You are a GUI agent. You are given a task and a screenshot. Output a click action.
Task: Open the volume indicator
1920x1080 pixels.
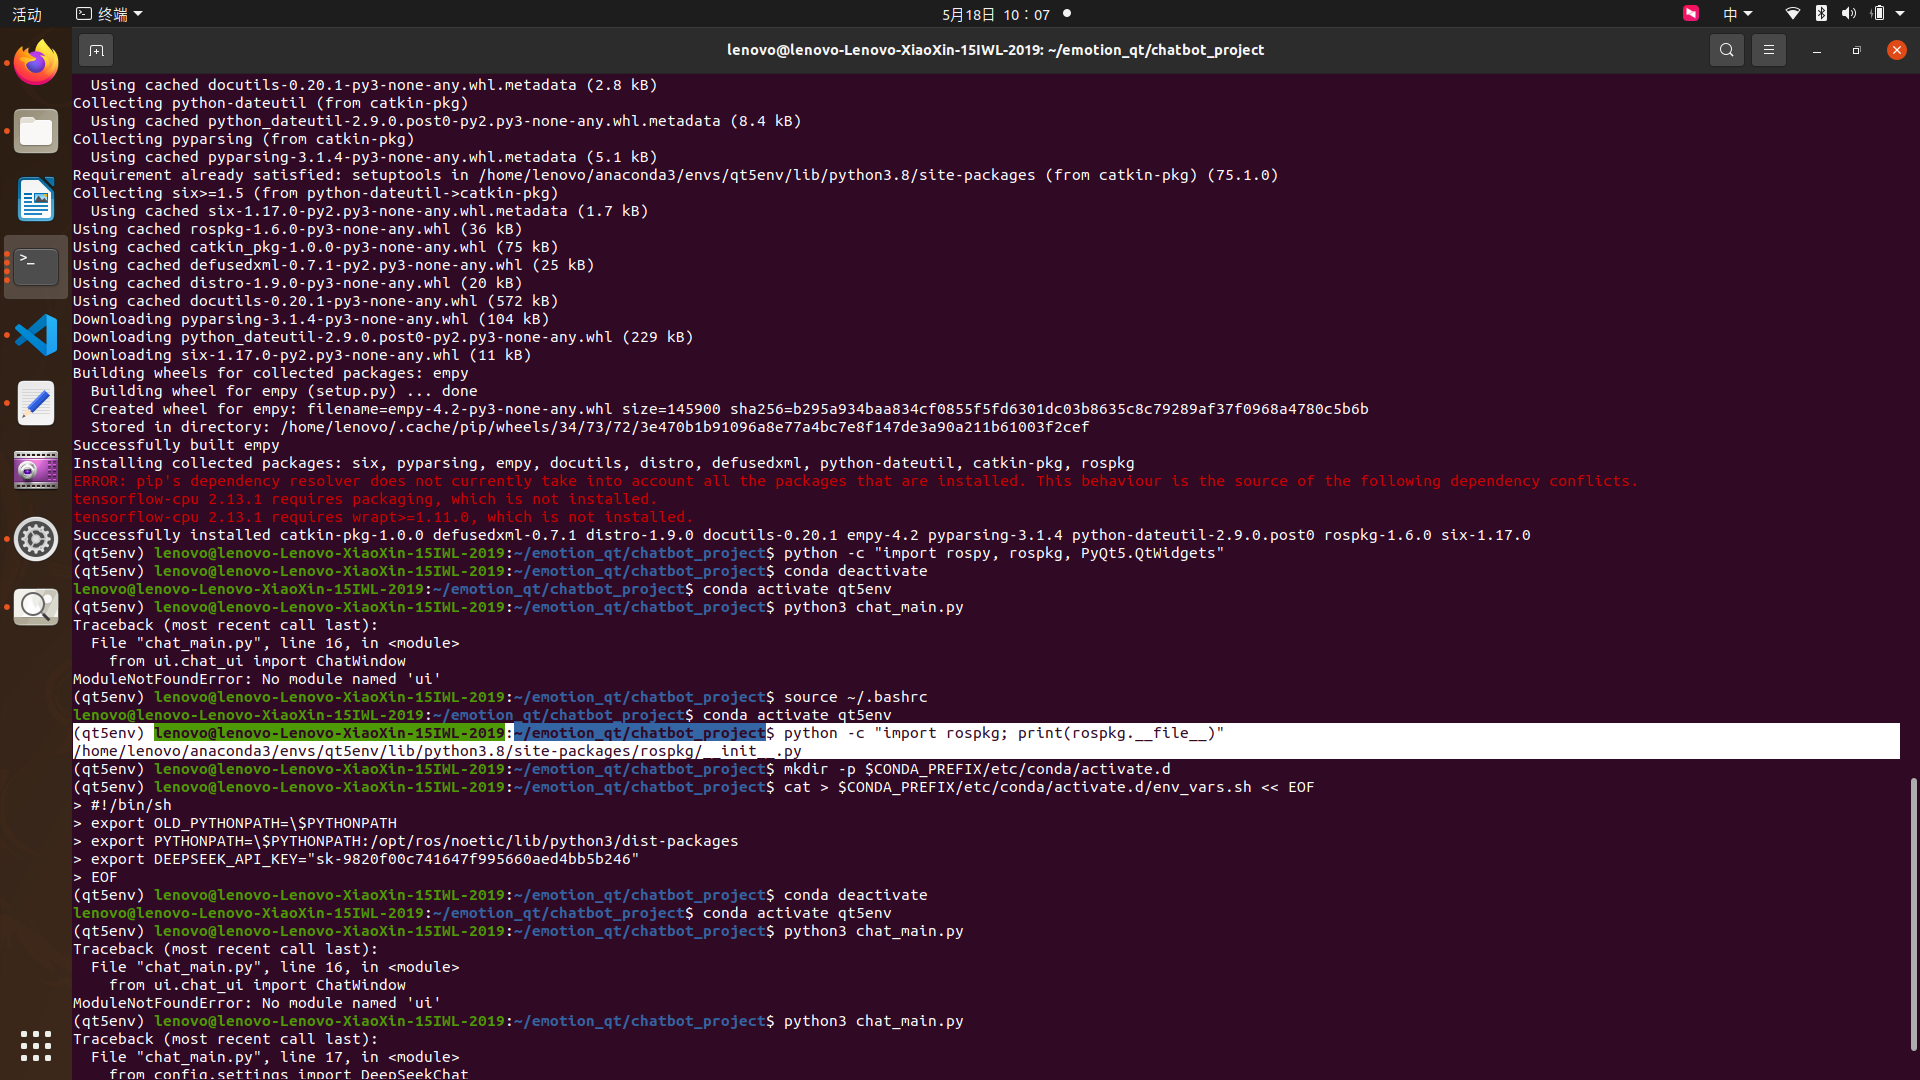click(1848, 14)
